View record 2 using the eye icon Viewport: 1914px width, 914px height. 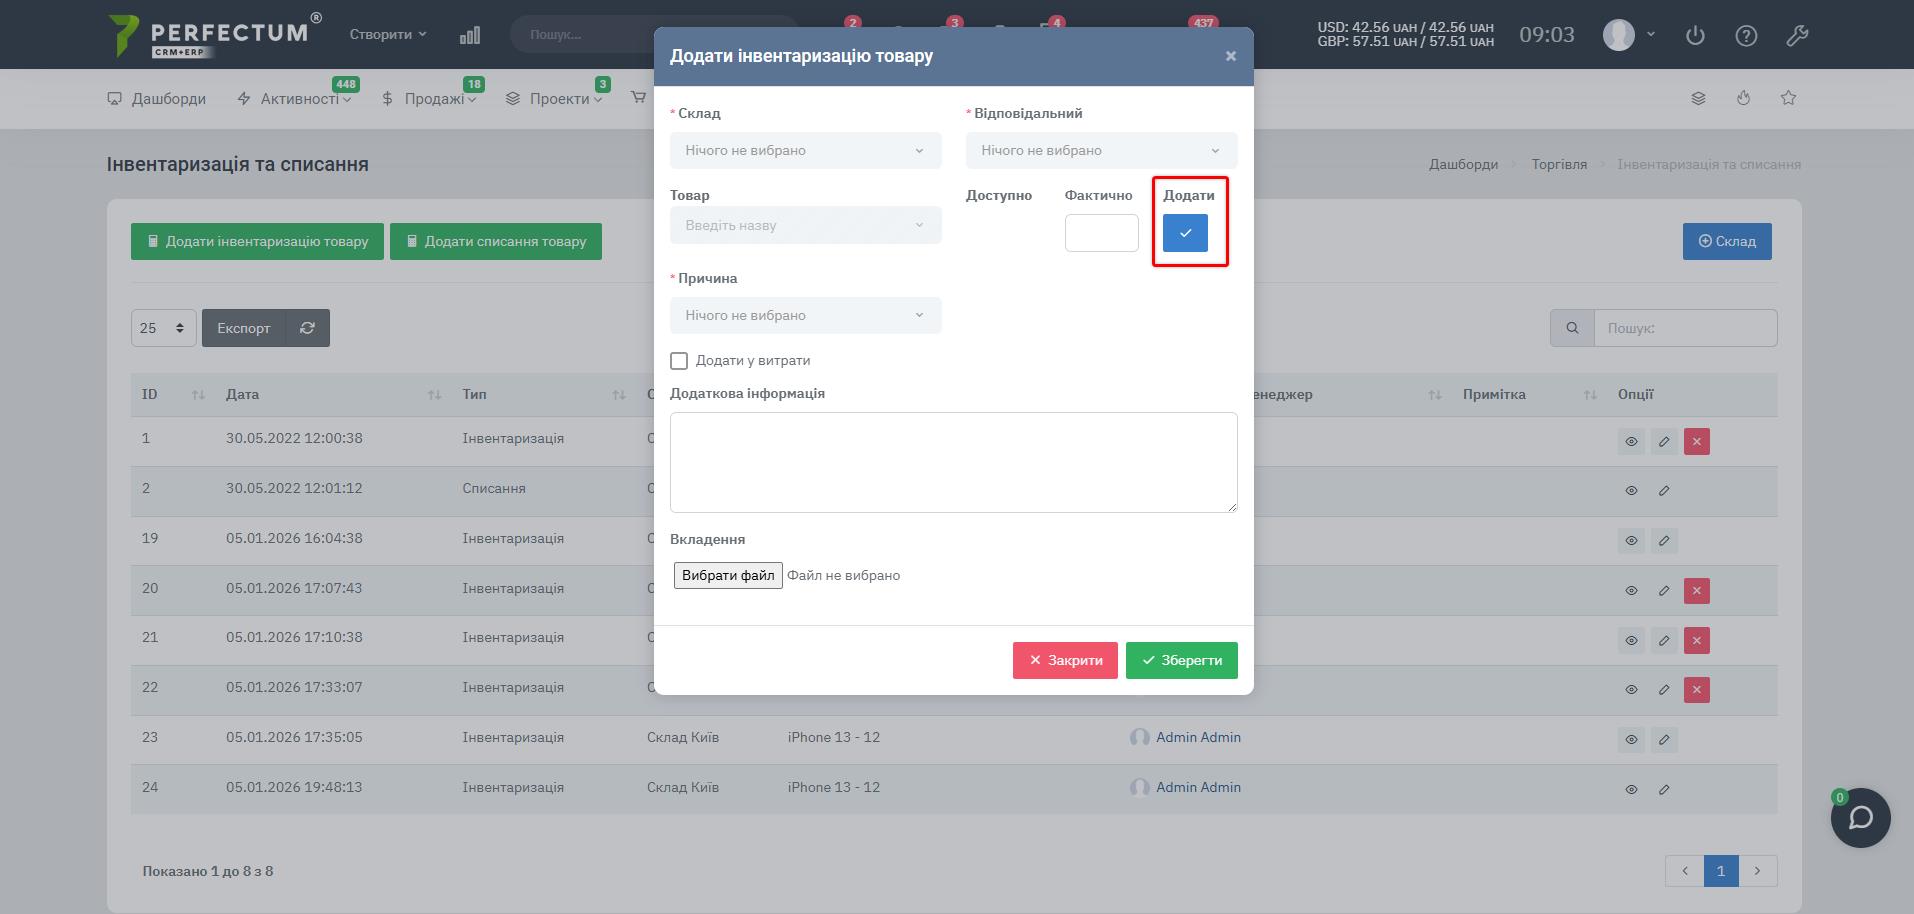(x=1631, y=491)
